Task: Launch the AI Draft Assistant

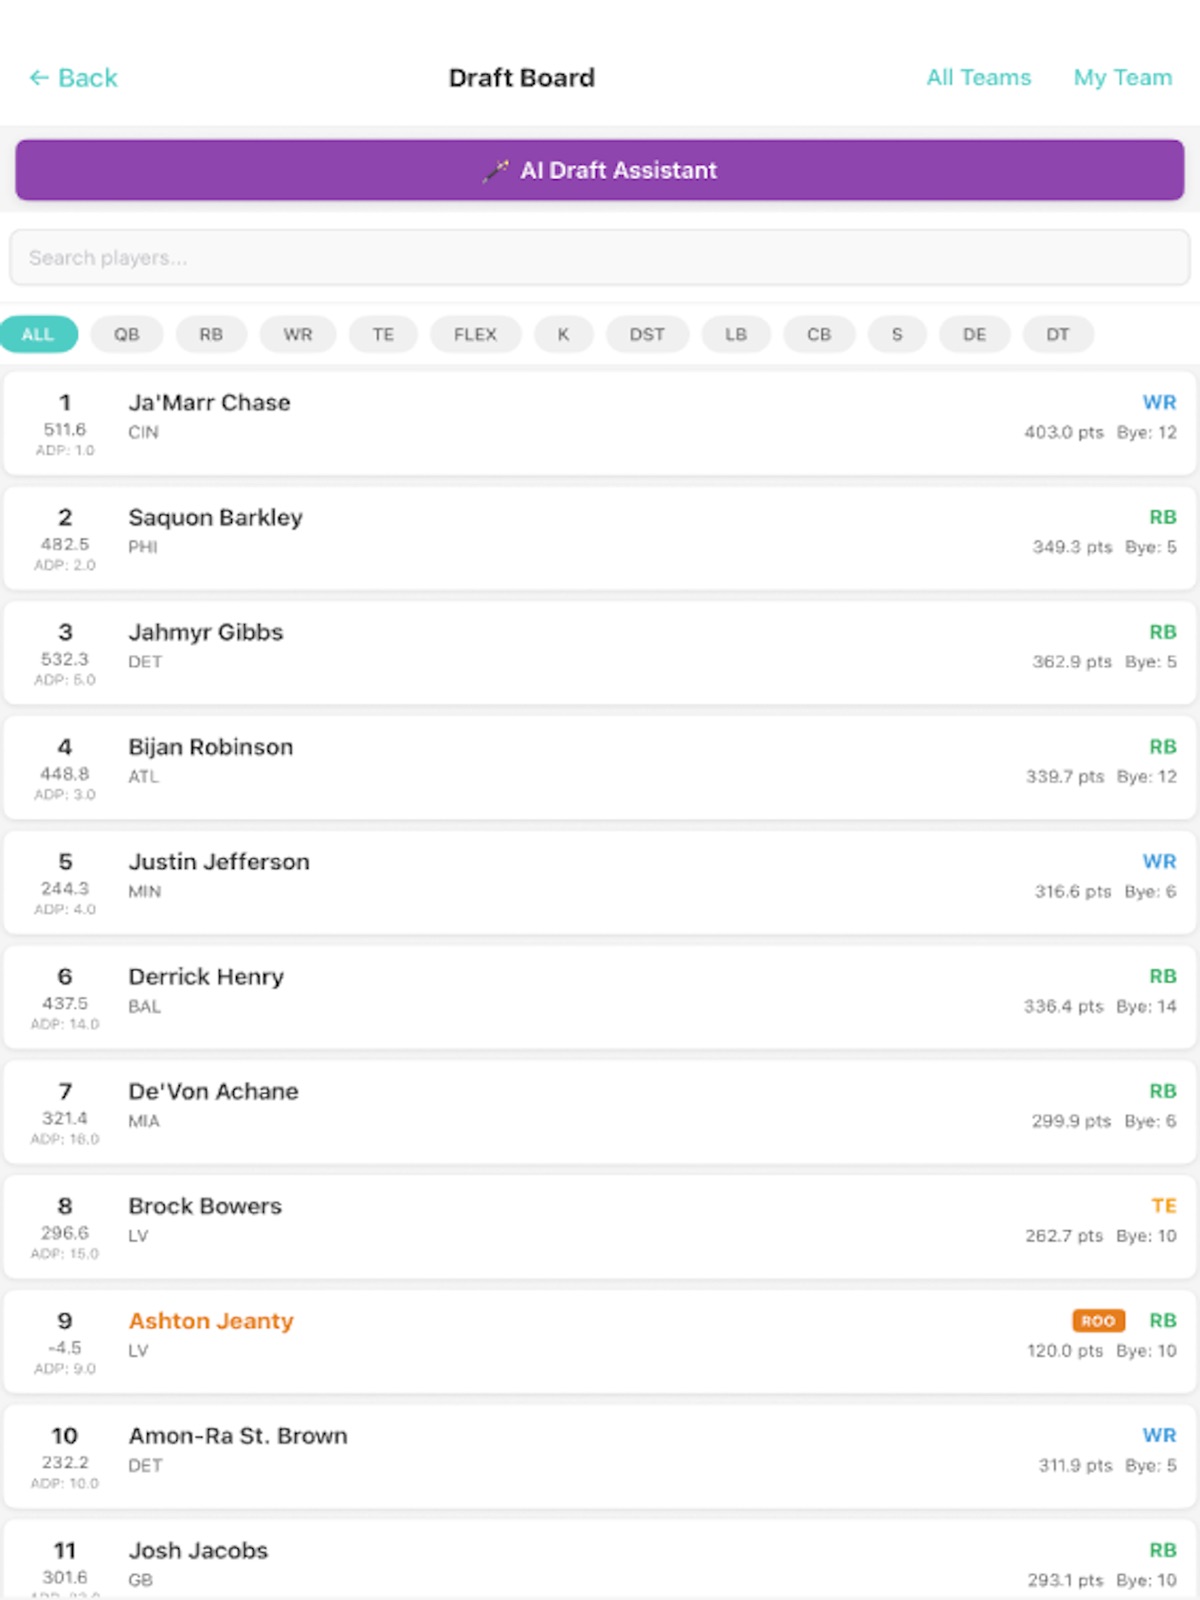Action: click(x=600, y=170)
